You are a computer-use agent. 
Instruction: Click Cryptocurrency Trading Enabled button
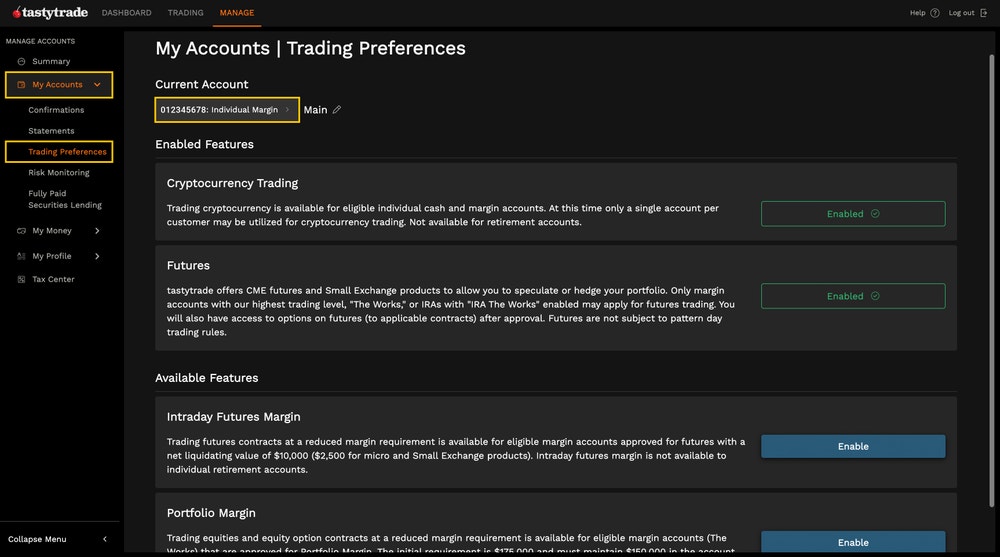click(x=853, y=214)
